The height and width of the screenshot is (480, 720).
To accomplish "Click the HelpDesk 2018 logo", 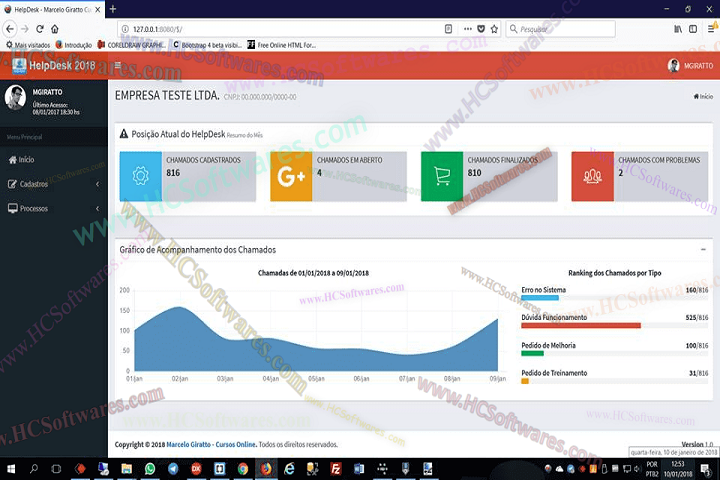I will tap(53, 66).
